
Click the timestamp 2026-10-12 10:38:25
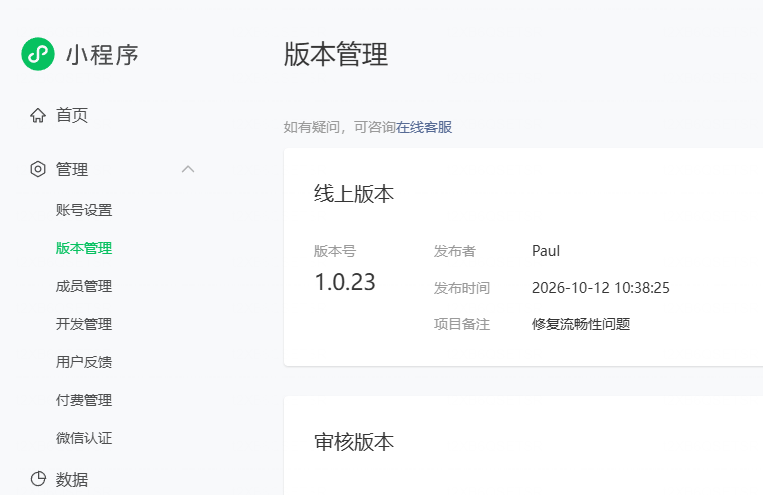(600, 288)
